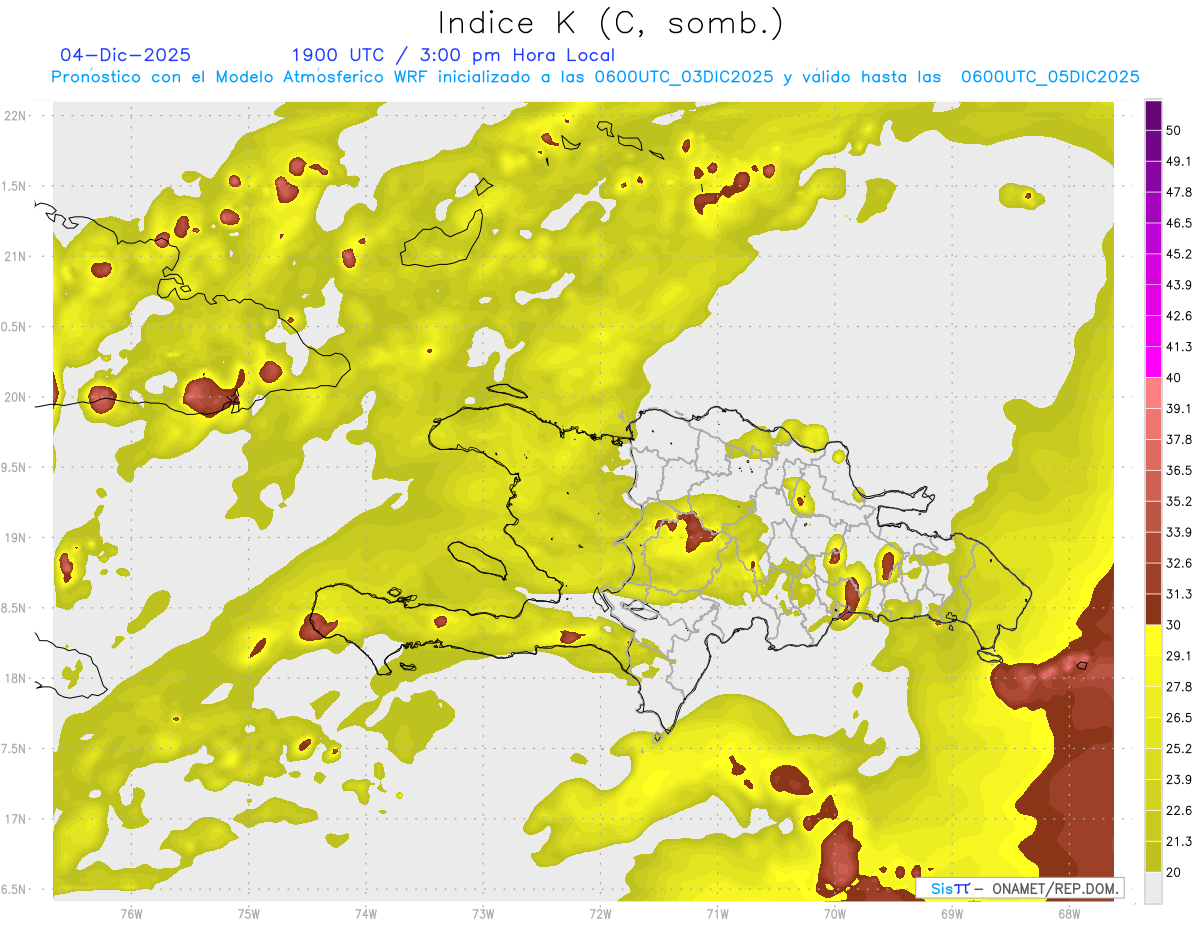The height and width of the screenshot is (927, 1200).
Task: Select the "39.1" color scale value
Action: [x=1179, y=408]
